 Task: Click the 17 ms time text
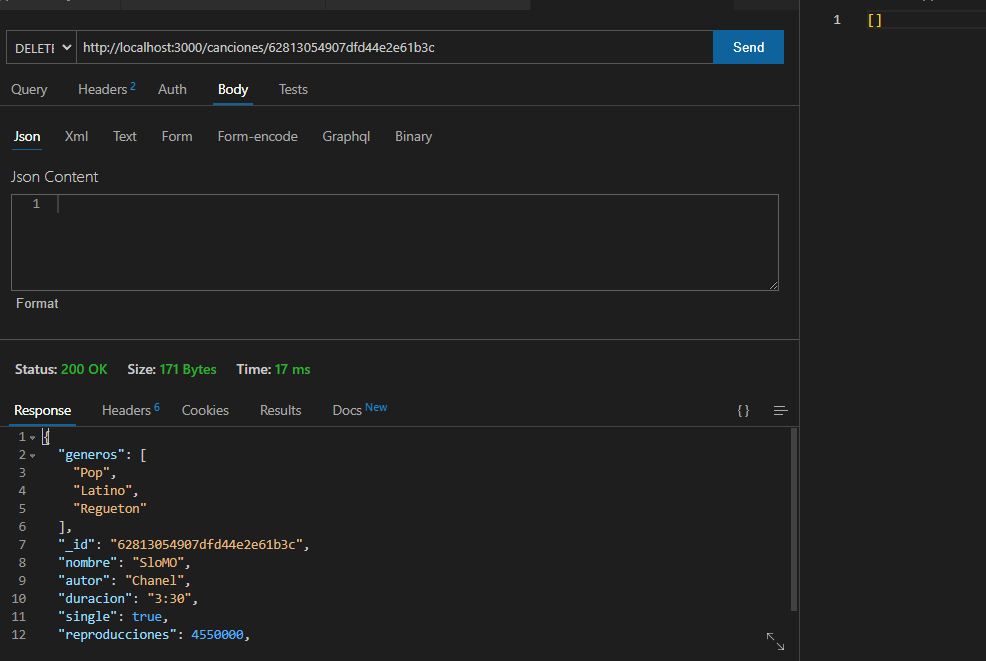point(292,369)
